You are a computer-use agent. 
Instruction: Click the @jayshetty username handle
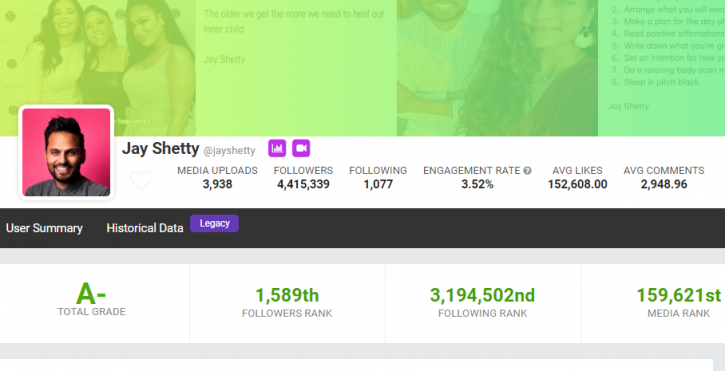click(229, 150)
